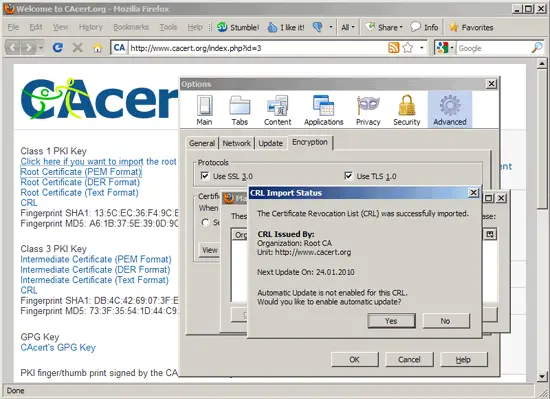Image resolution: width=550 pixels, height=399 pixels.
Task: Open the Tabs options panel
Action: click(x=240, y=110)
